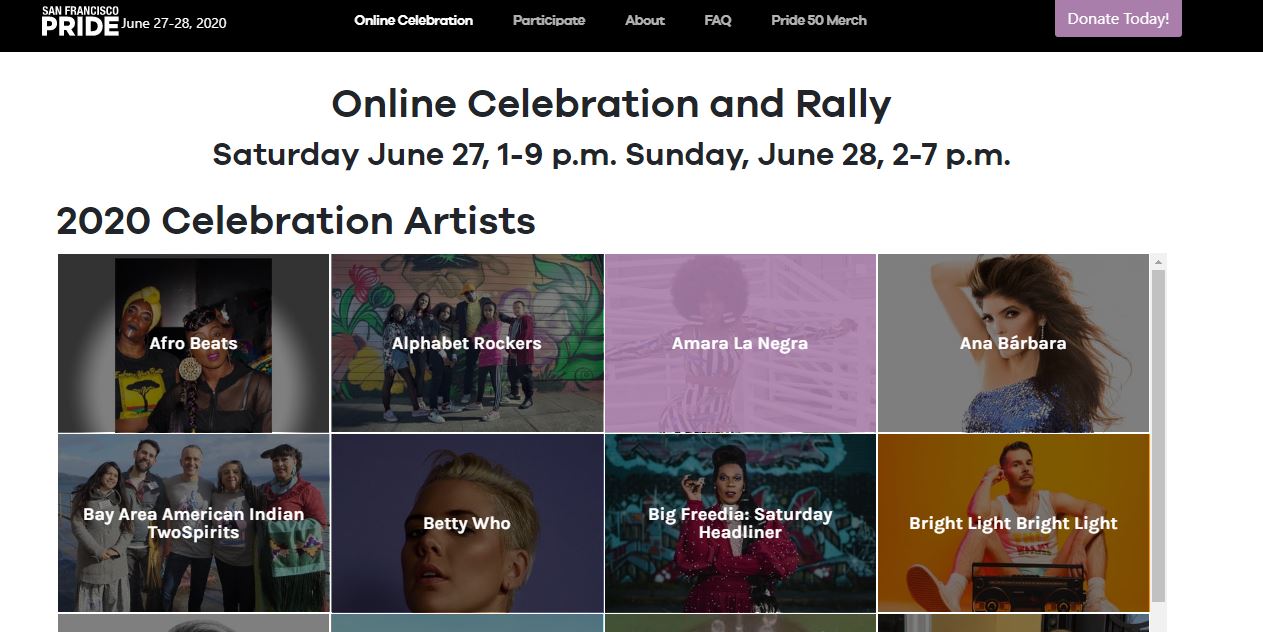Open the Online Celebration menu item
Viewport: 1263px width, 632px height.
pyautogui.click(x=413, y=20)
